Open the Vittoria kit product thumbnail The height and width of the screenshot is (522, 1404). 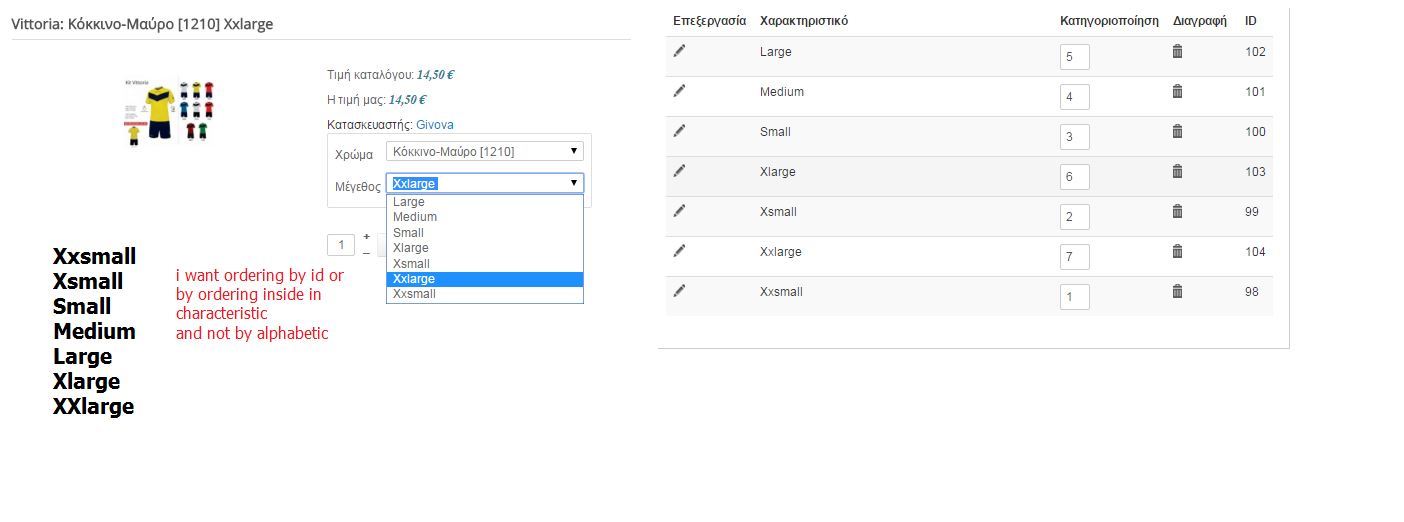(170, 109)
